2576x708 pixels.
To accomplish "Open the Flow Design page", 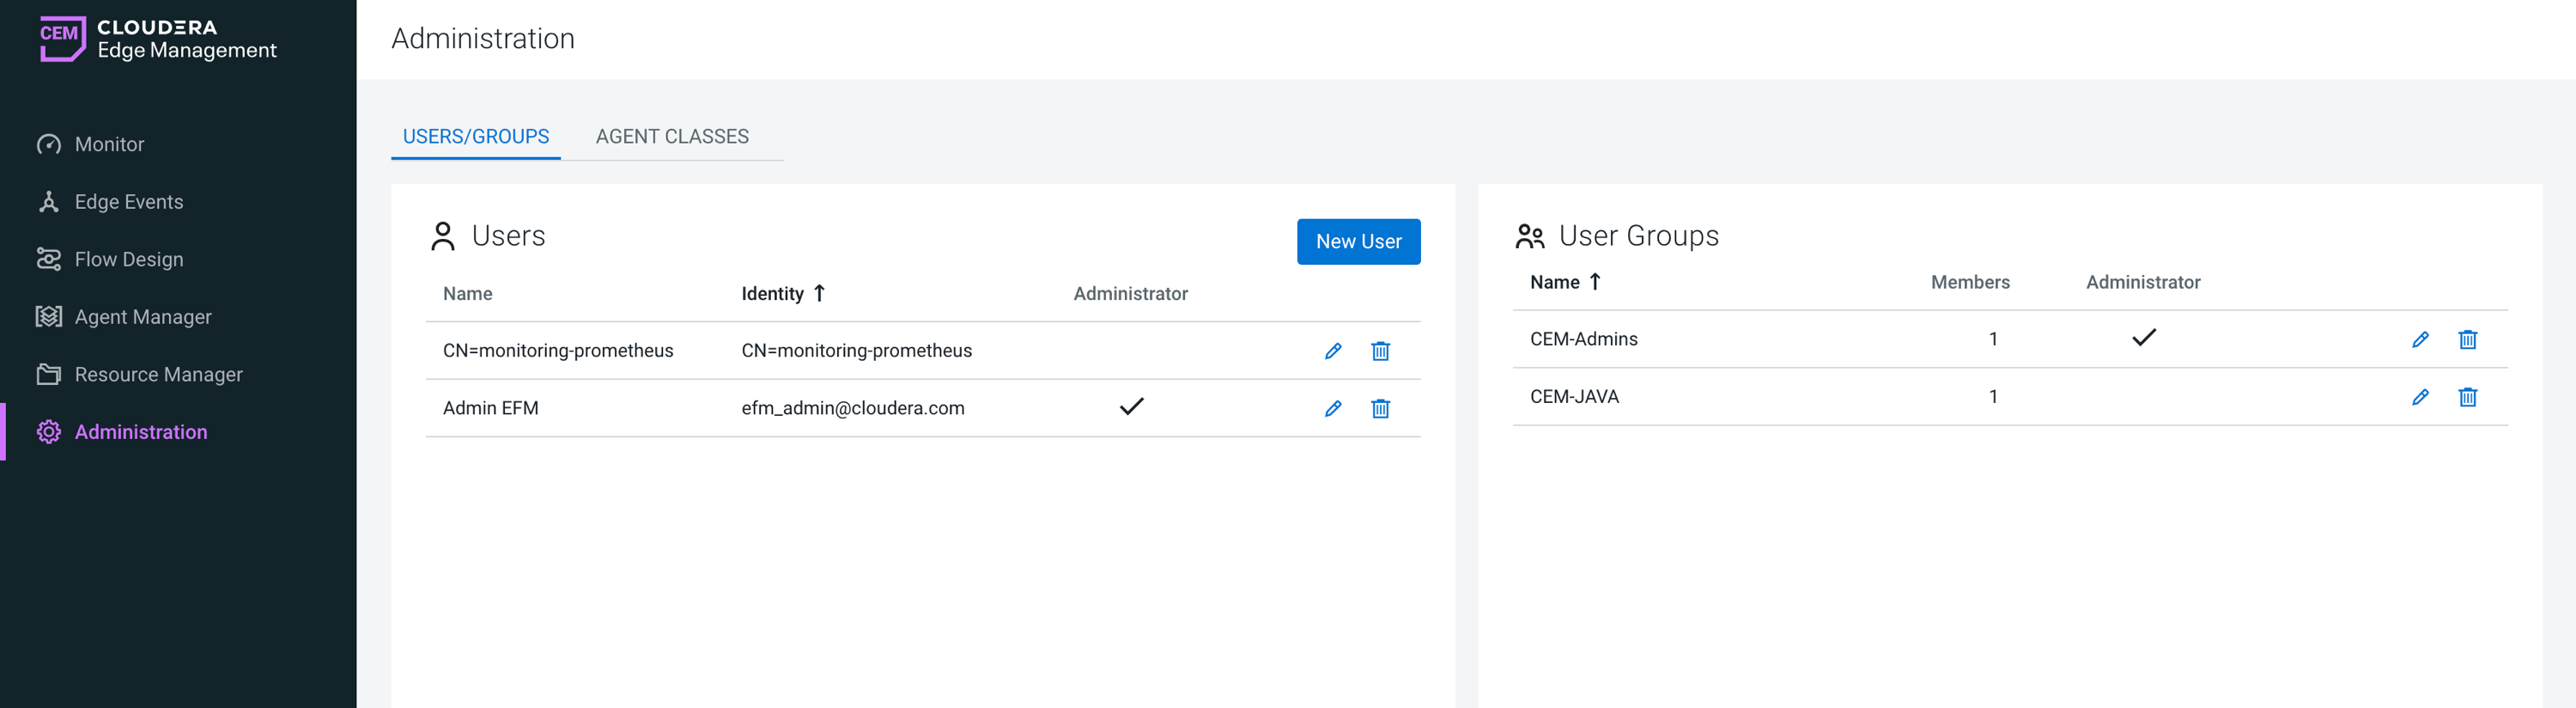I will [128, 260].
